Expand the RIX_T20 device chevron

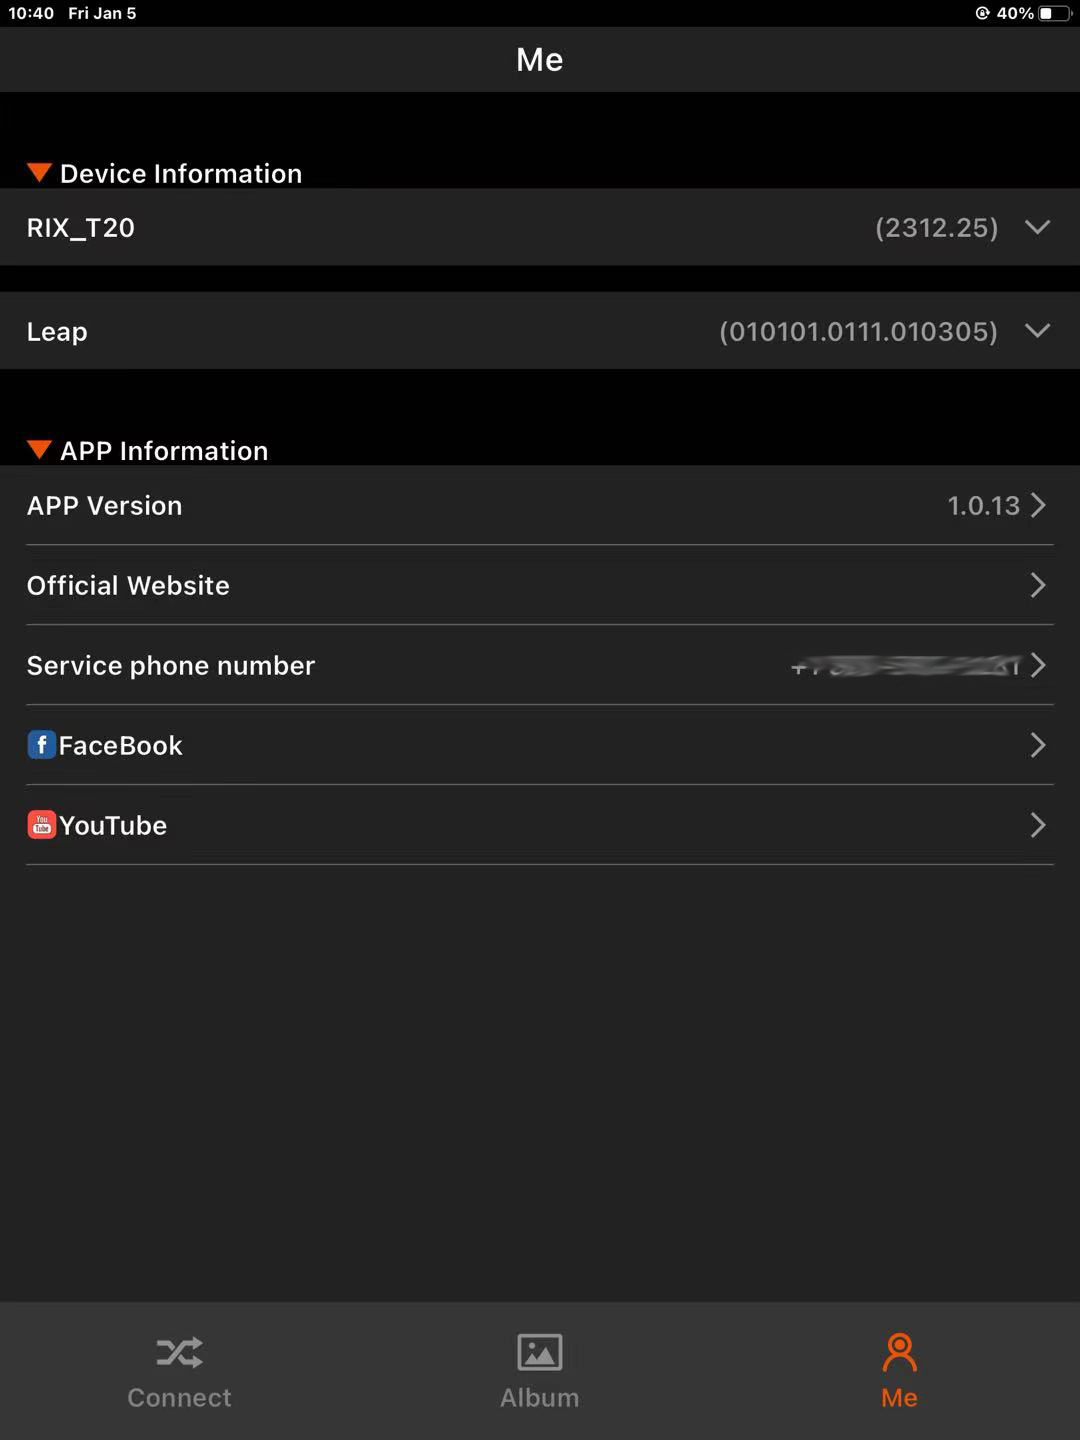(1038, 227)
